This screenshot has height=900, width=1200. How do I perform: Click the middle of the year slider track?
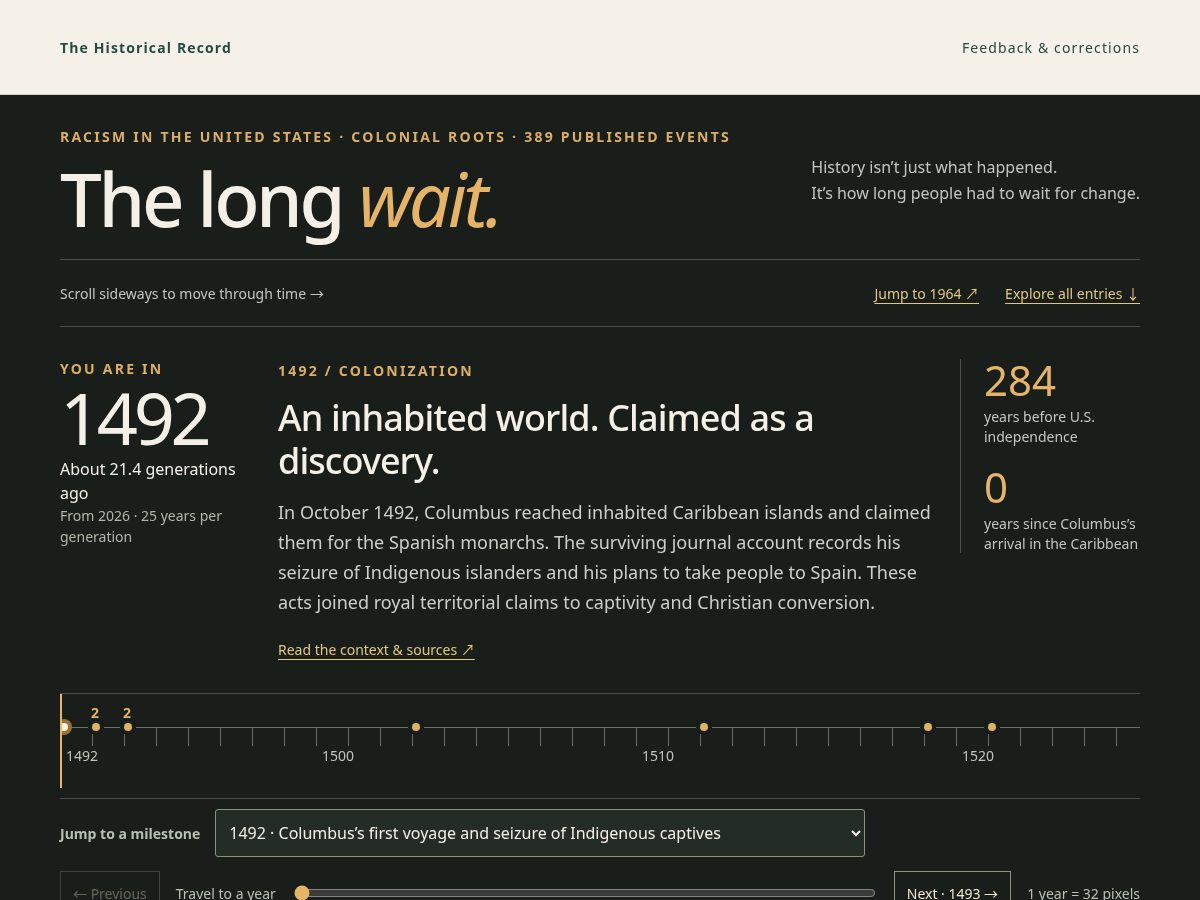(585, 893)
